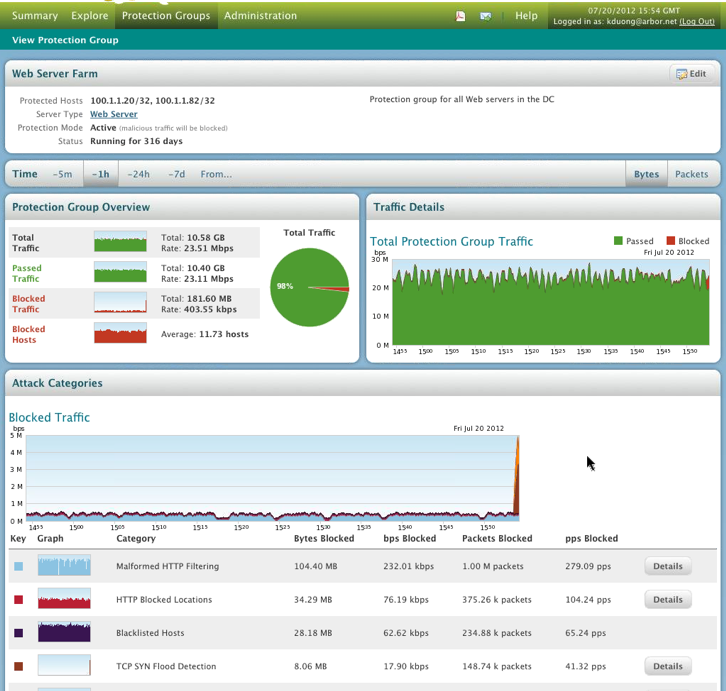Select the Bytes unit toggle

click(646, 174)
